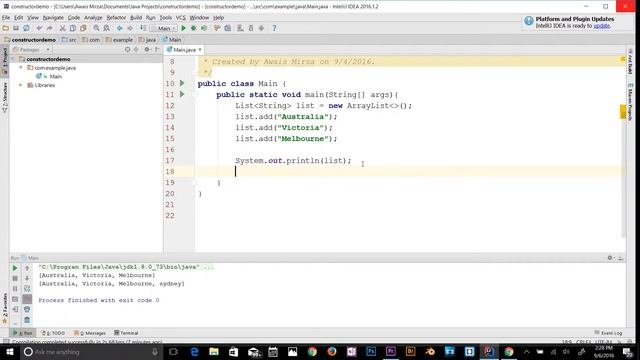Open the Messages tool window tab
The image size is (640, 360).
pyautogui.click(x=90, y=333)
